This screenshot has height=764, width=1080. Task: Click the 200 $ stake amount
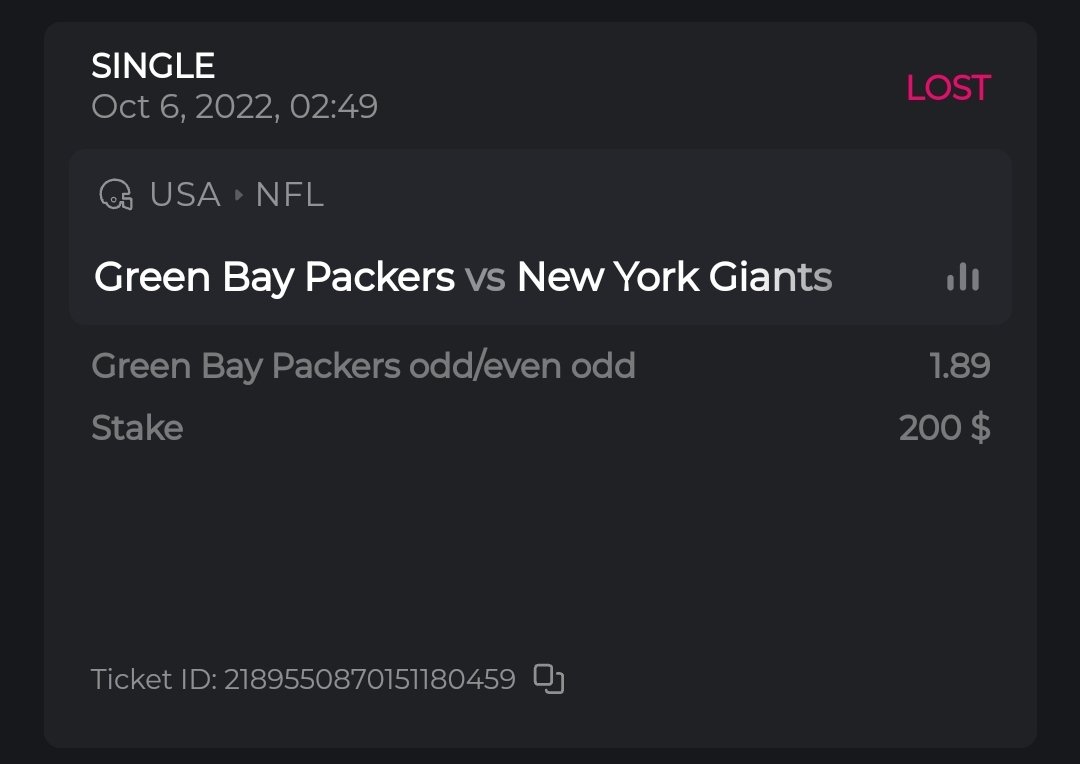point(944,428)
